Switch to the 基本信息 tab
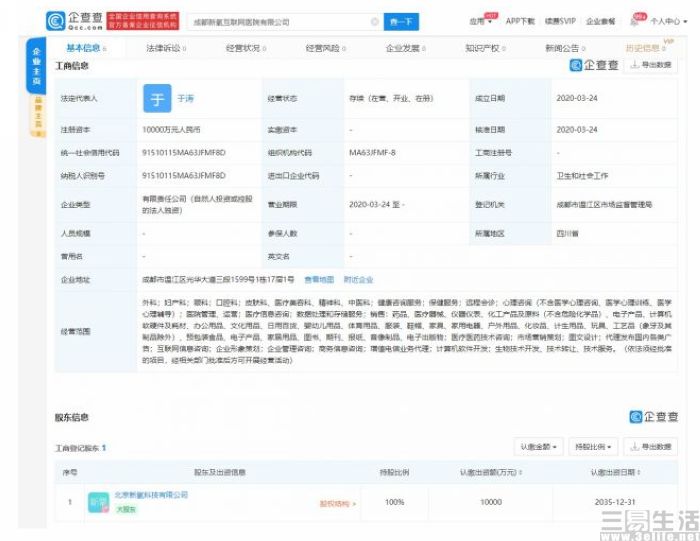The width and height of the screenshot is (700, 541). tap(86, 48)
